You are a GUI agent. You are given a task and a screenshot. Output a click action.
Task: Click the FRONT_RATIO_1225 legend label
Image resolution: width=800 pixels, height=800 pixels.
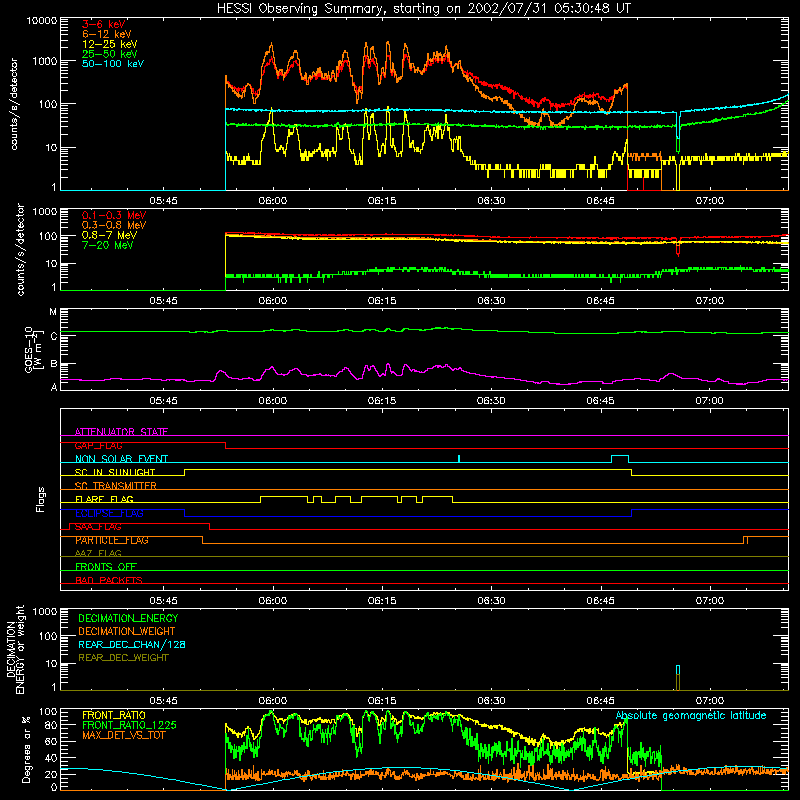(130, 725)
